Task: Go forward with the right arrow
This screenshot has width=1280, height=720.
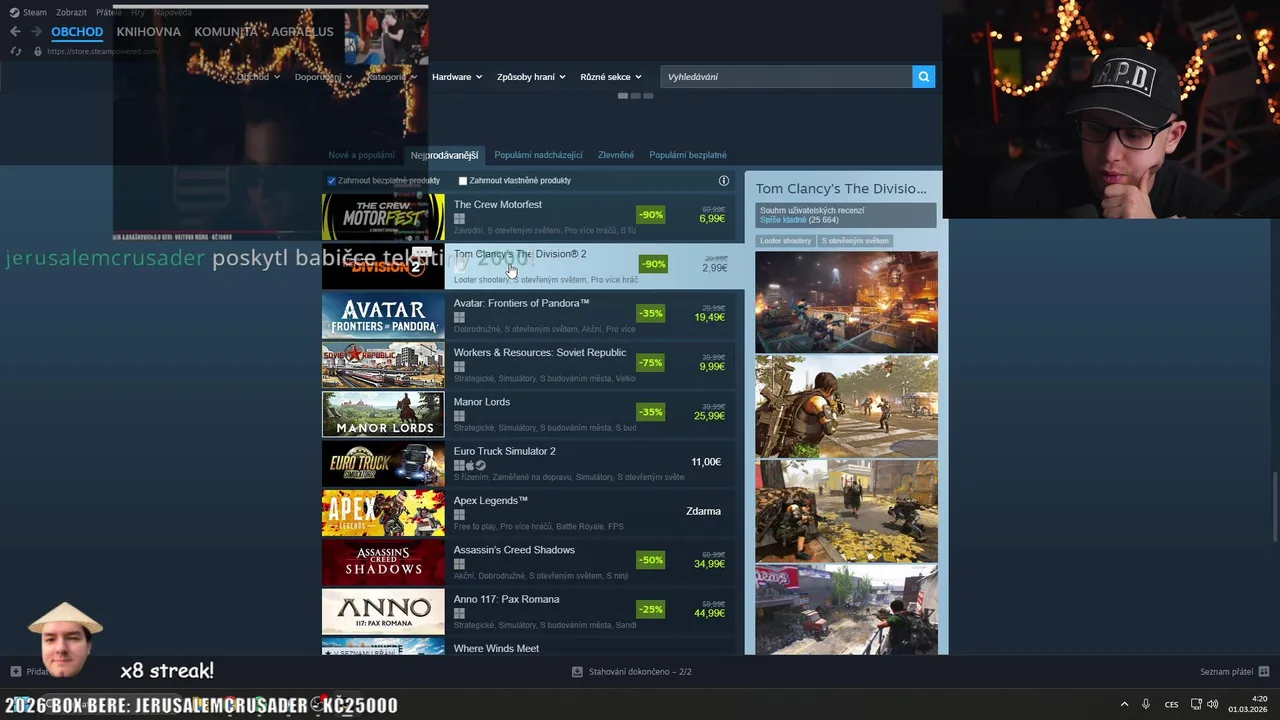Action: point(37,31)
